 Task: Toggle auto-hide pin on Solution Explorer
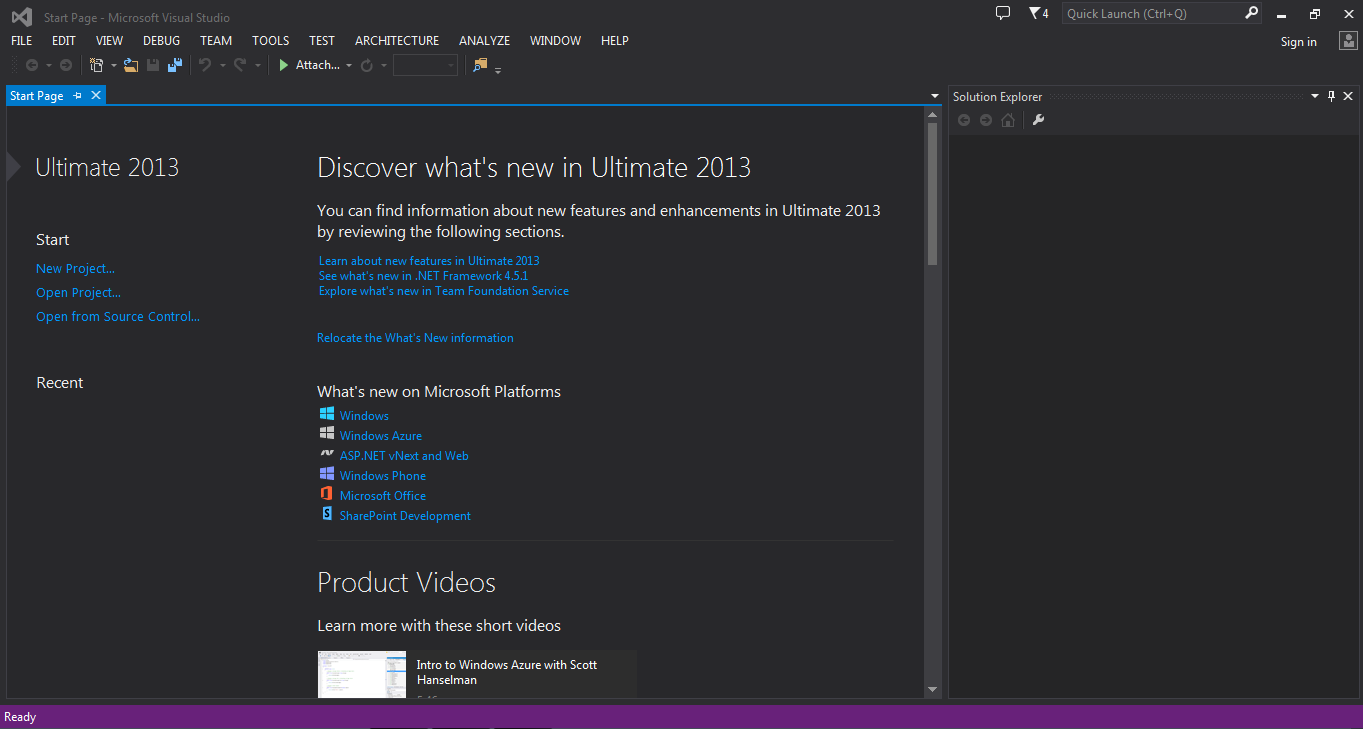[x=1331, y=96]
